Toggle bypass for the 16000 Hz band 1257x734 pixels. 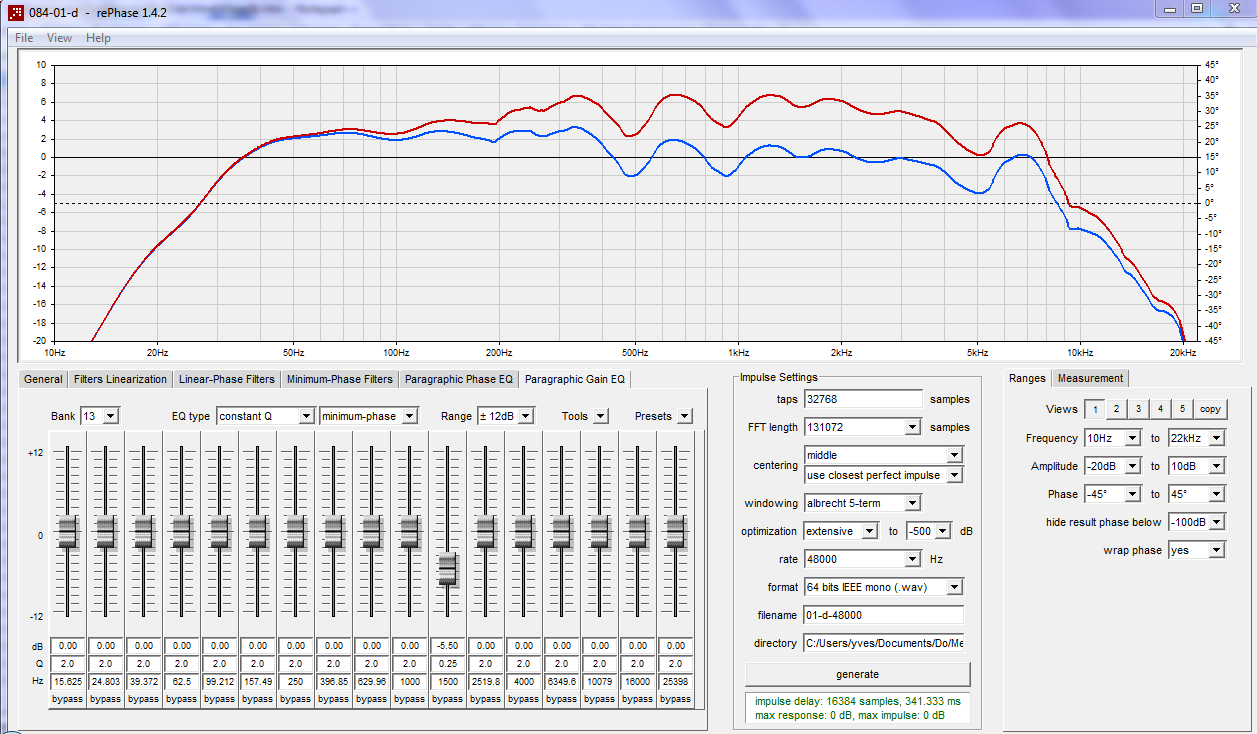click(637, 699)
